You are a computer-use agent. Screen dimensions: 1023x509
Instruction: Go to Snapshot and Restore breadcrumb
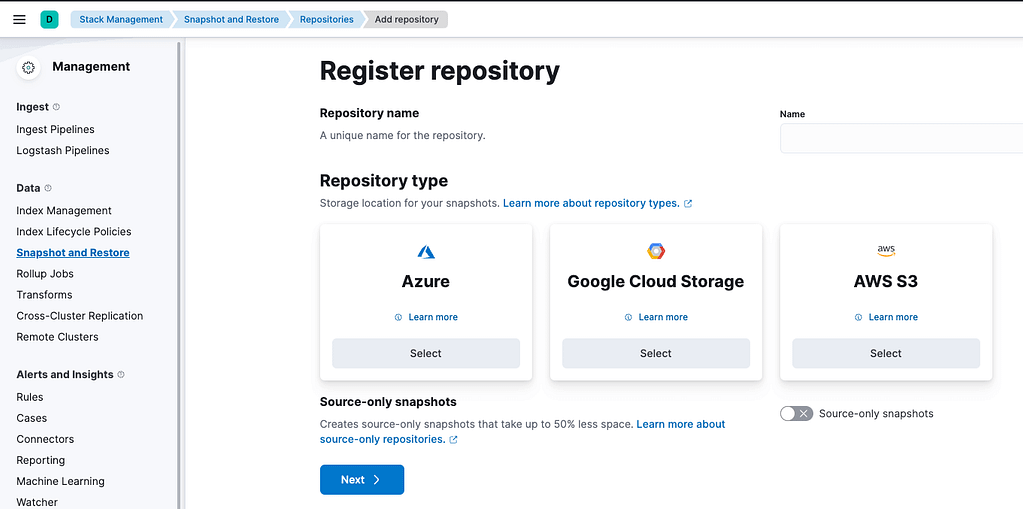(x=231, y=20)
